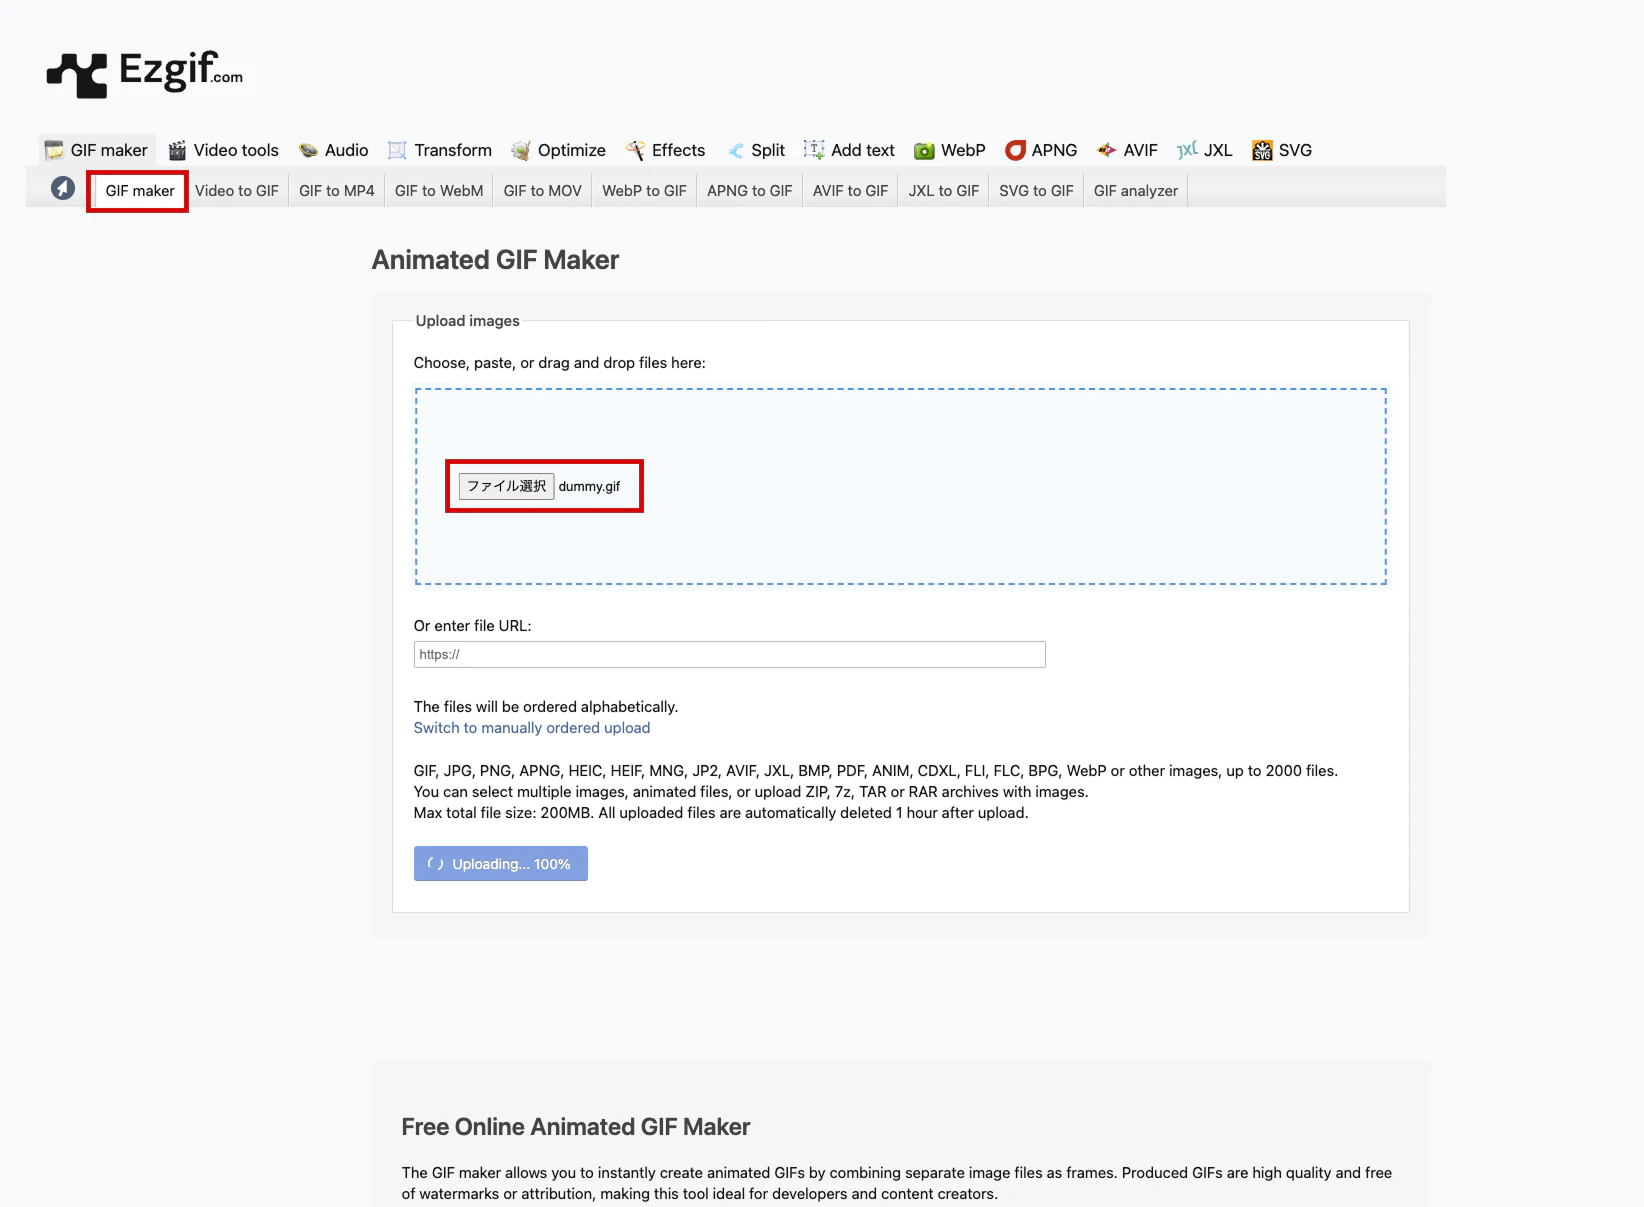Open the Optimize menu
This screenshot has width=1644, height=1207.
tap(558, 150)
